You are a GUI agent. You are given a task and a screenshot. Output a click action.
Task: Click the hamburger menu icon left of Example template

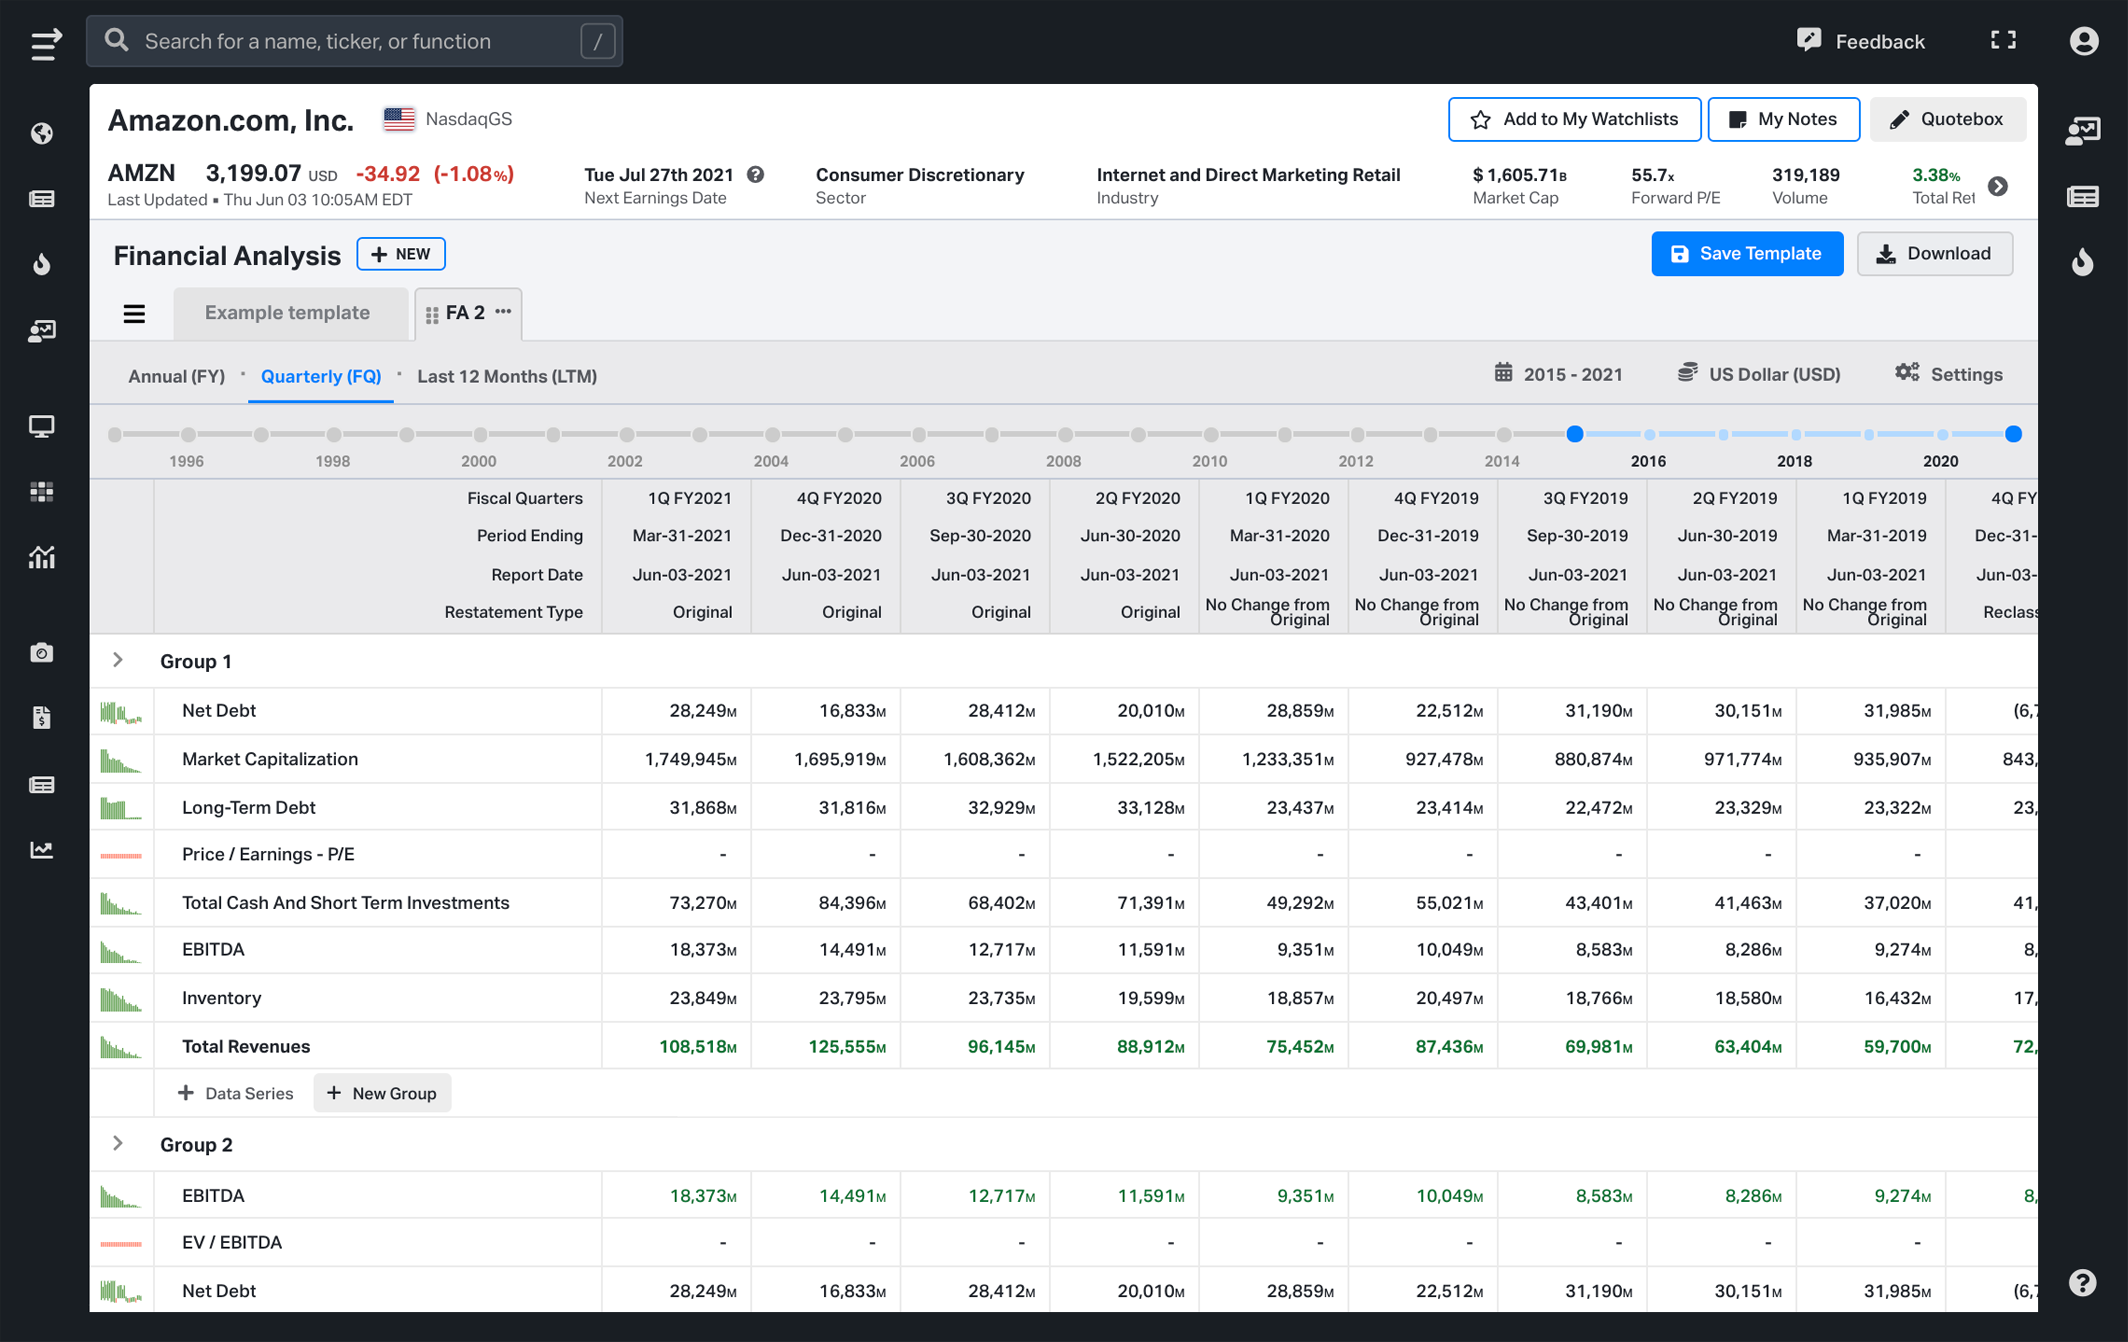click(134, 312)
